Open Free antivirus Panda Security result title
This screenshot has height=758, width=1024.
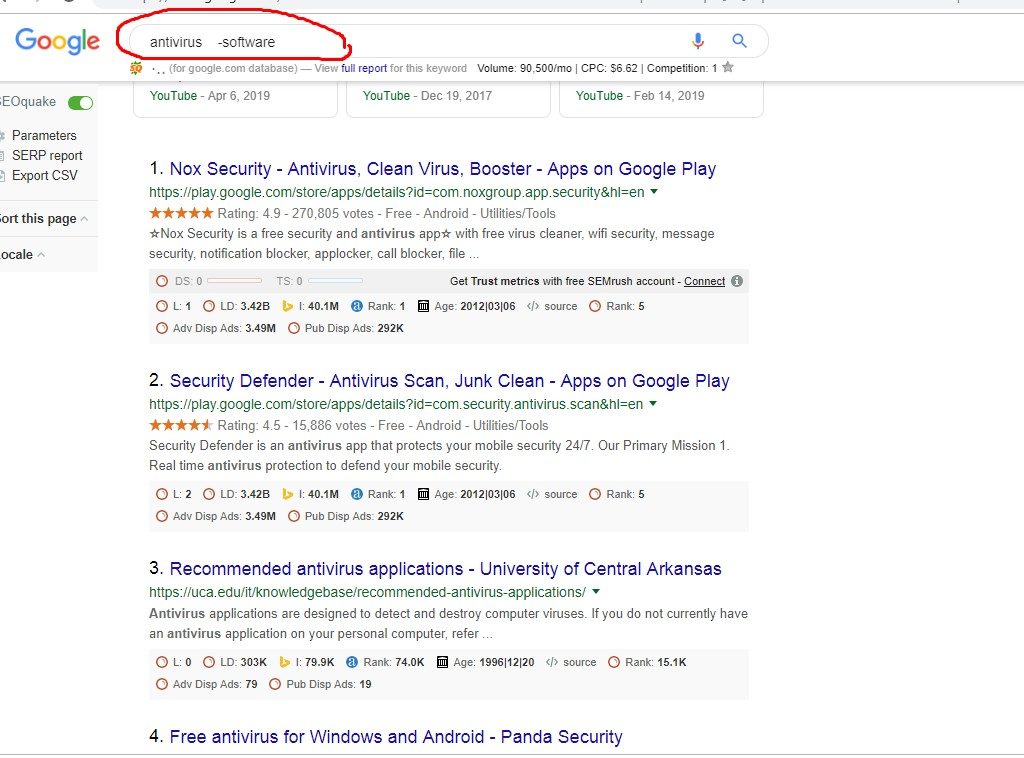tap(396, 737)
